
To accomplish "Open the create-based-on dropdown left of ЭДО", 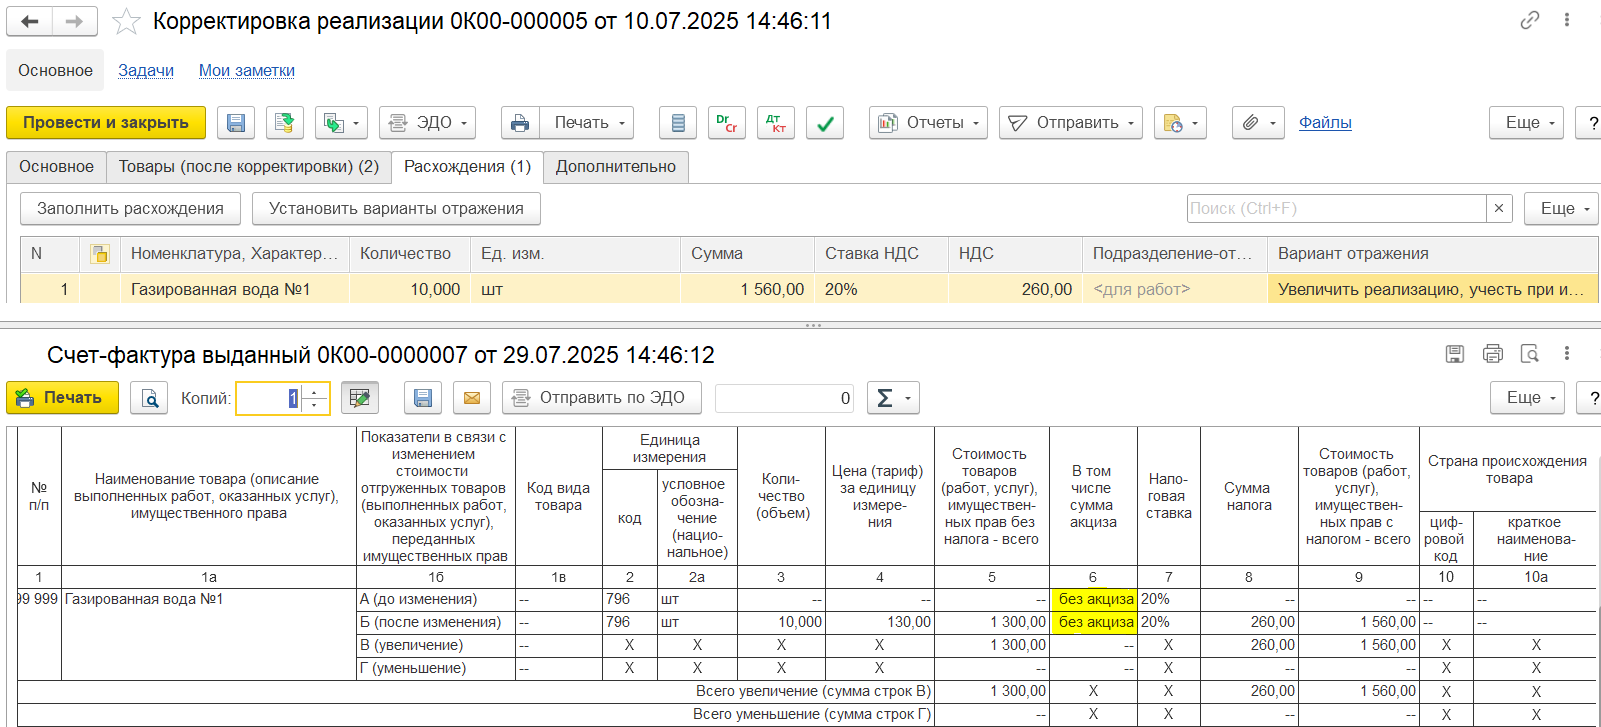I will 342,123.
